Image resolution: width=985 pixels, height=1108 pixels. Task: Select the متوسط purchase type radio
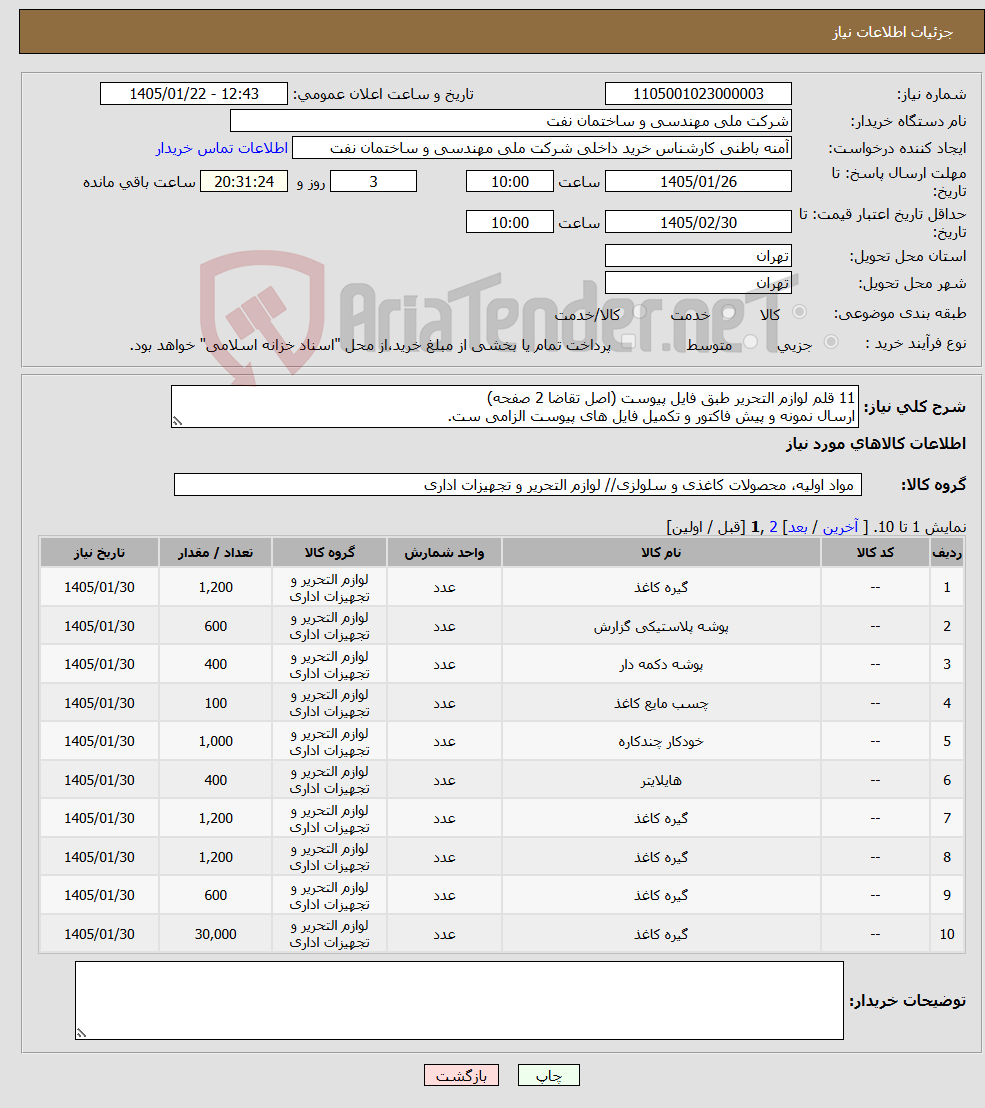click(751, 342)
